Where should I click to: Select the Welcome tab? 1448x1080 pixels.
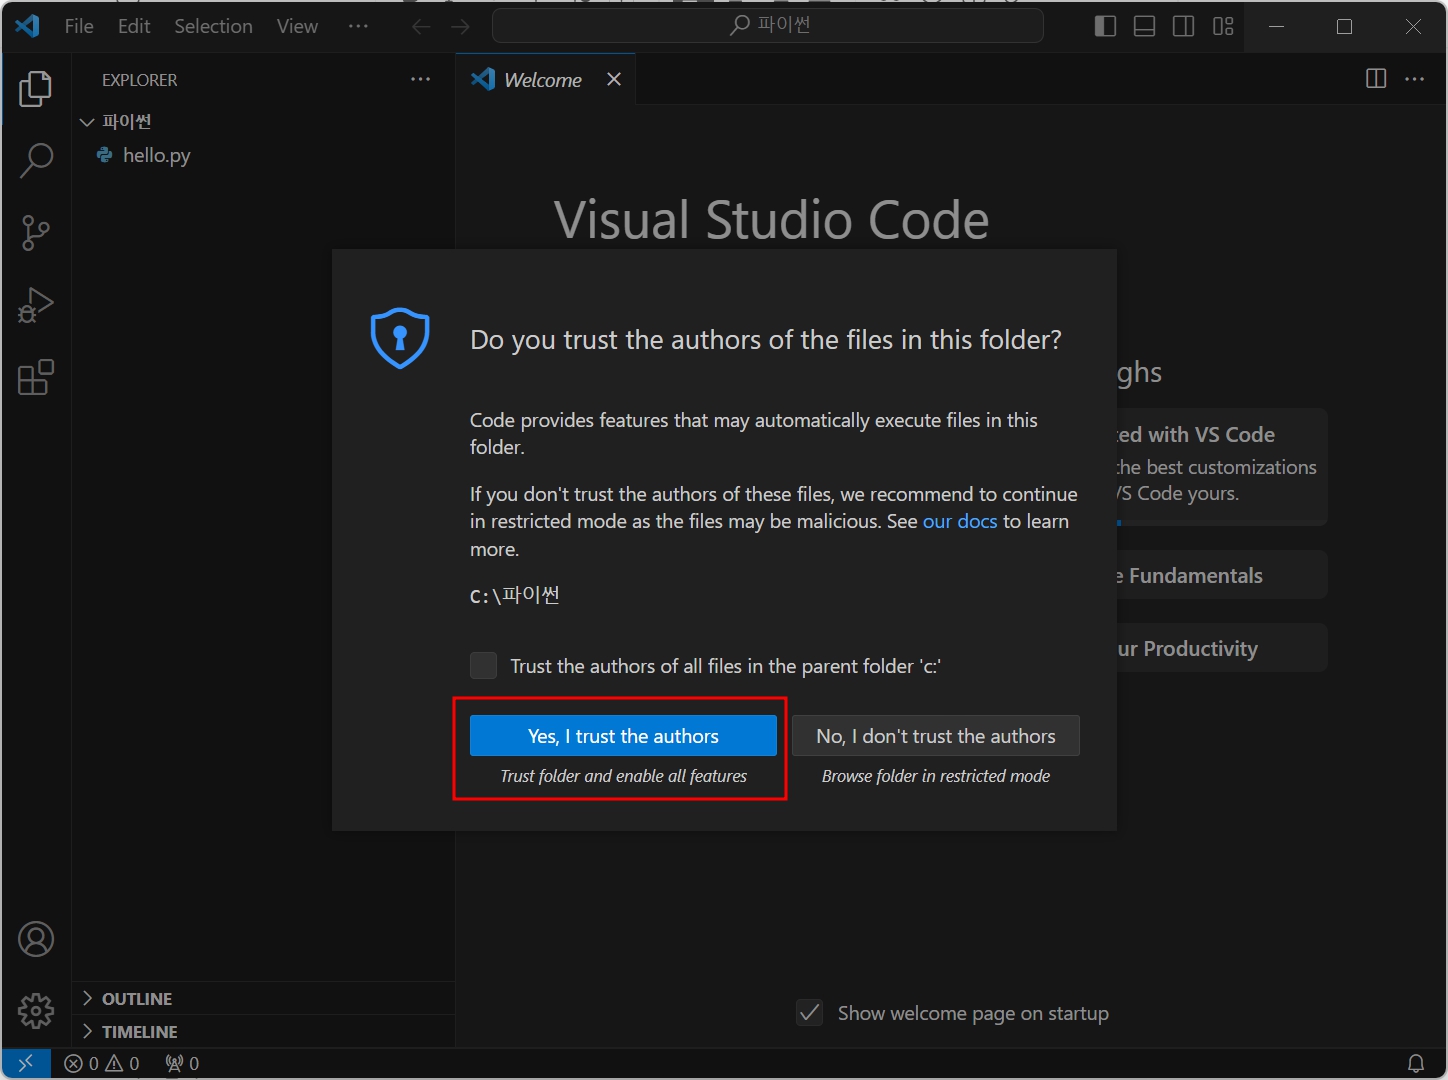coord(545,79)
